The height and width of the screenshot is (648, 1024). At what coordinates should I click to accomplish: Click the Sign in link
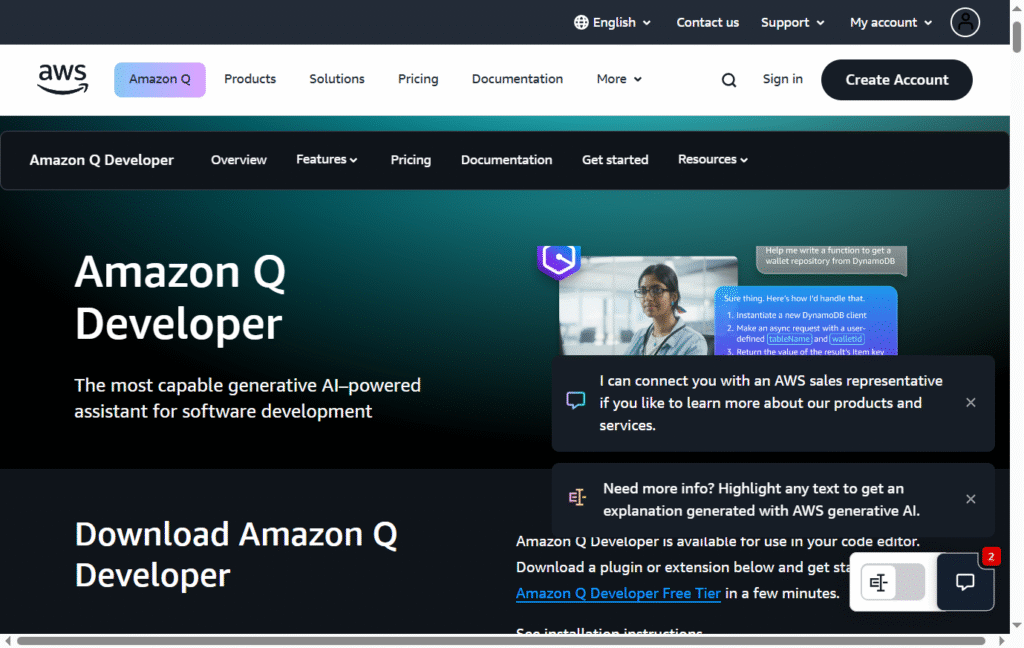[782, 79]
